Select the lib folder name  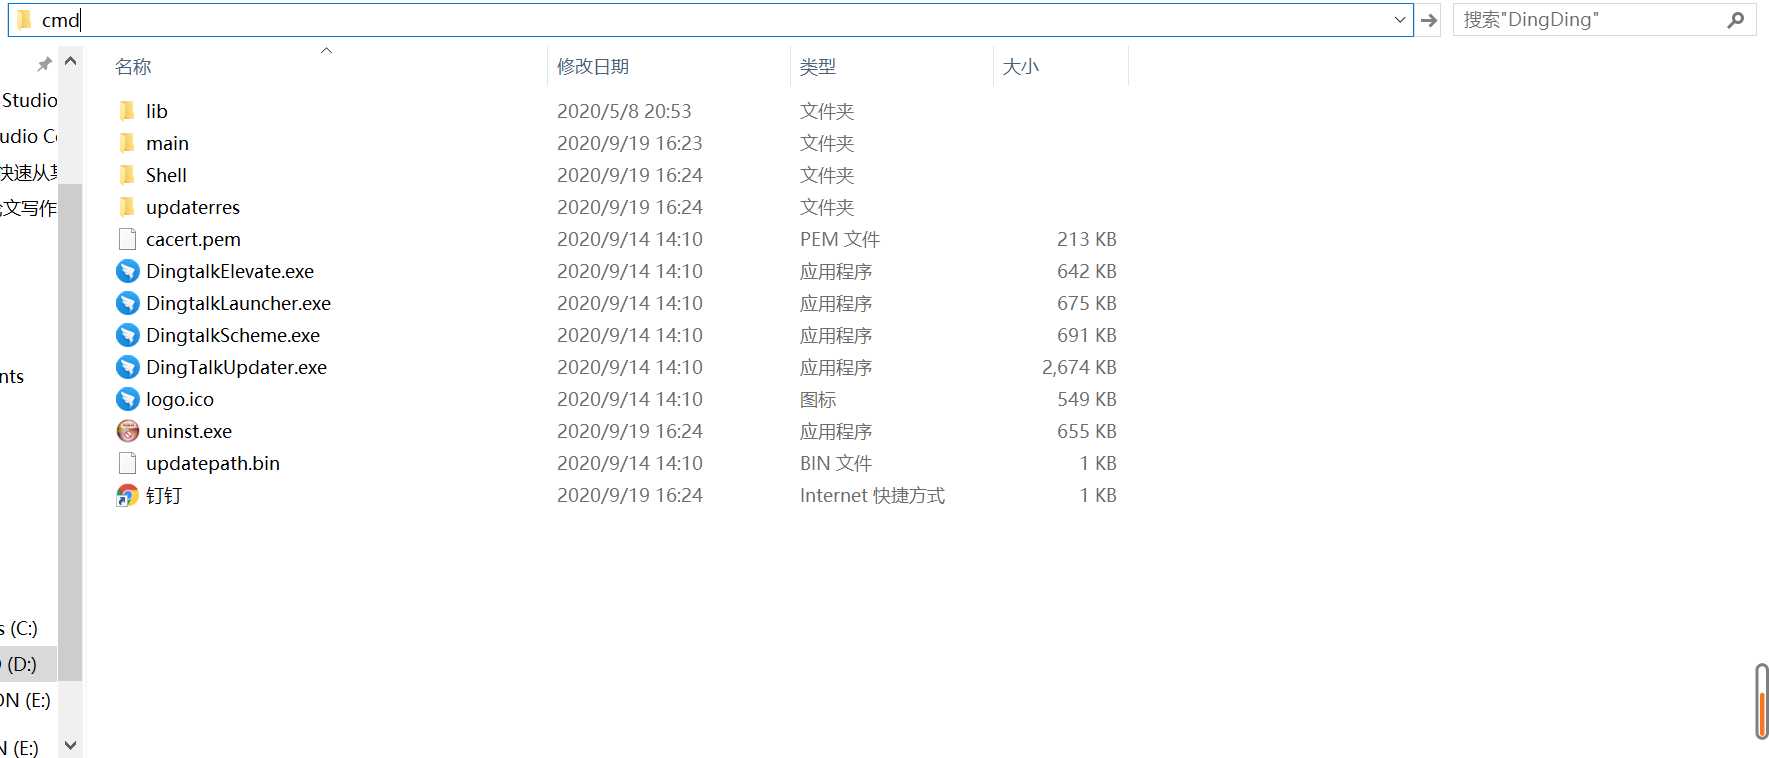pyautogui.click(x=157, y=111)
